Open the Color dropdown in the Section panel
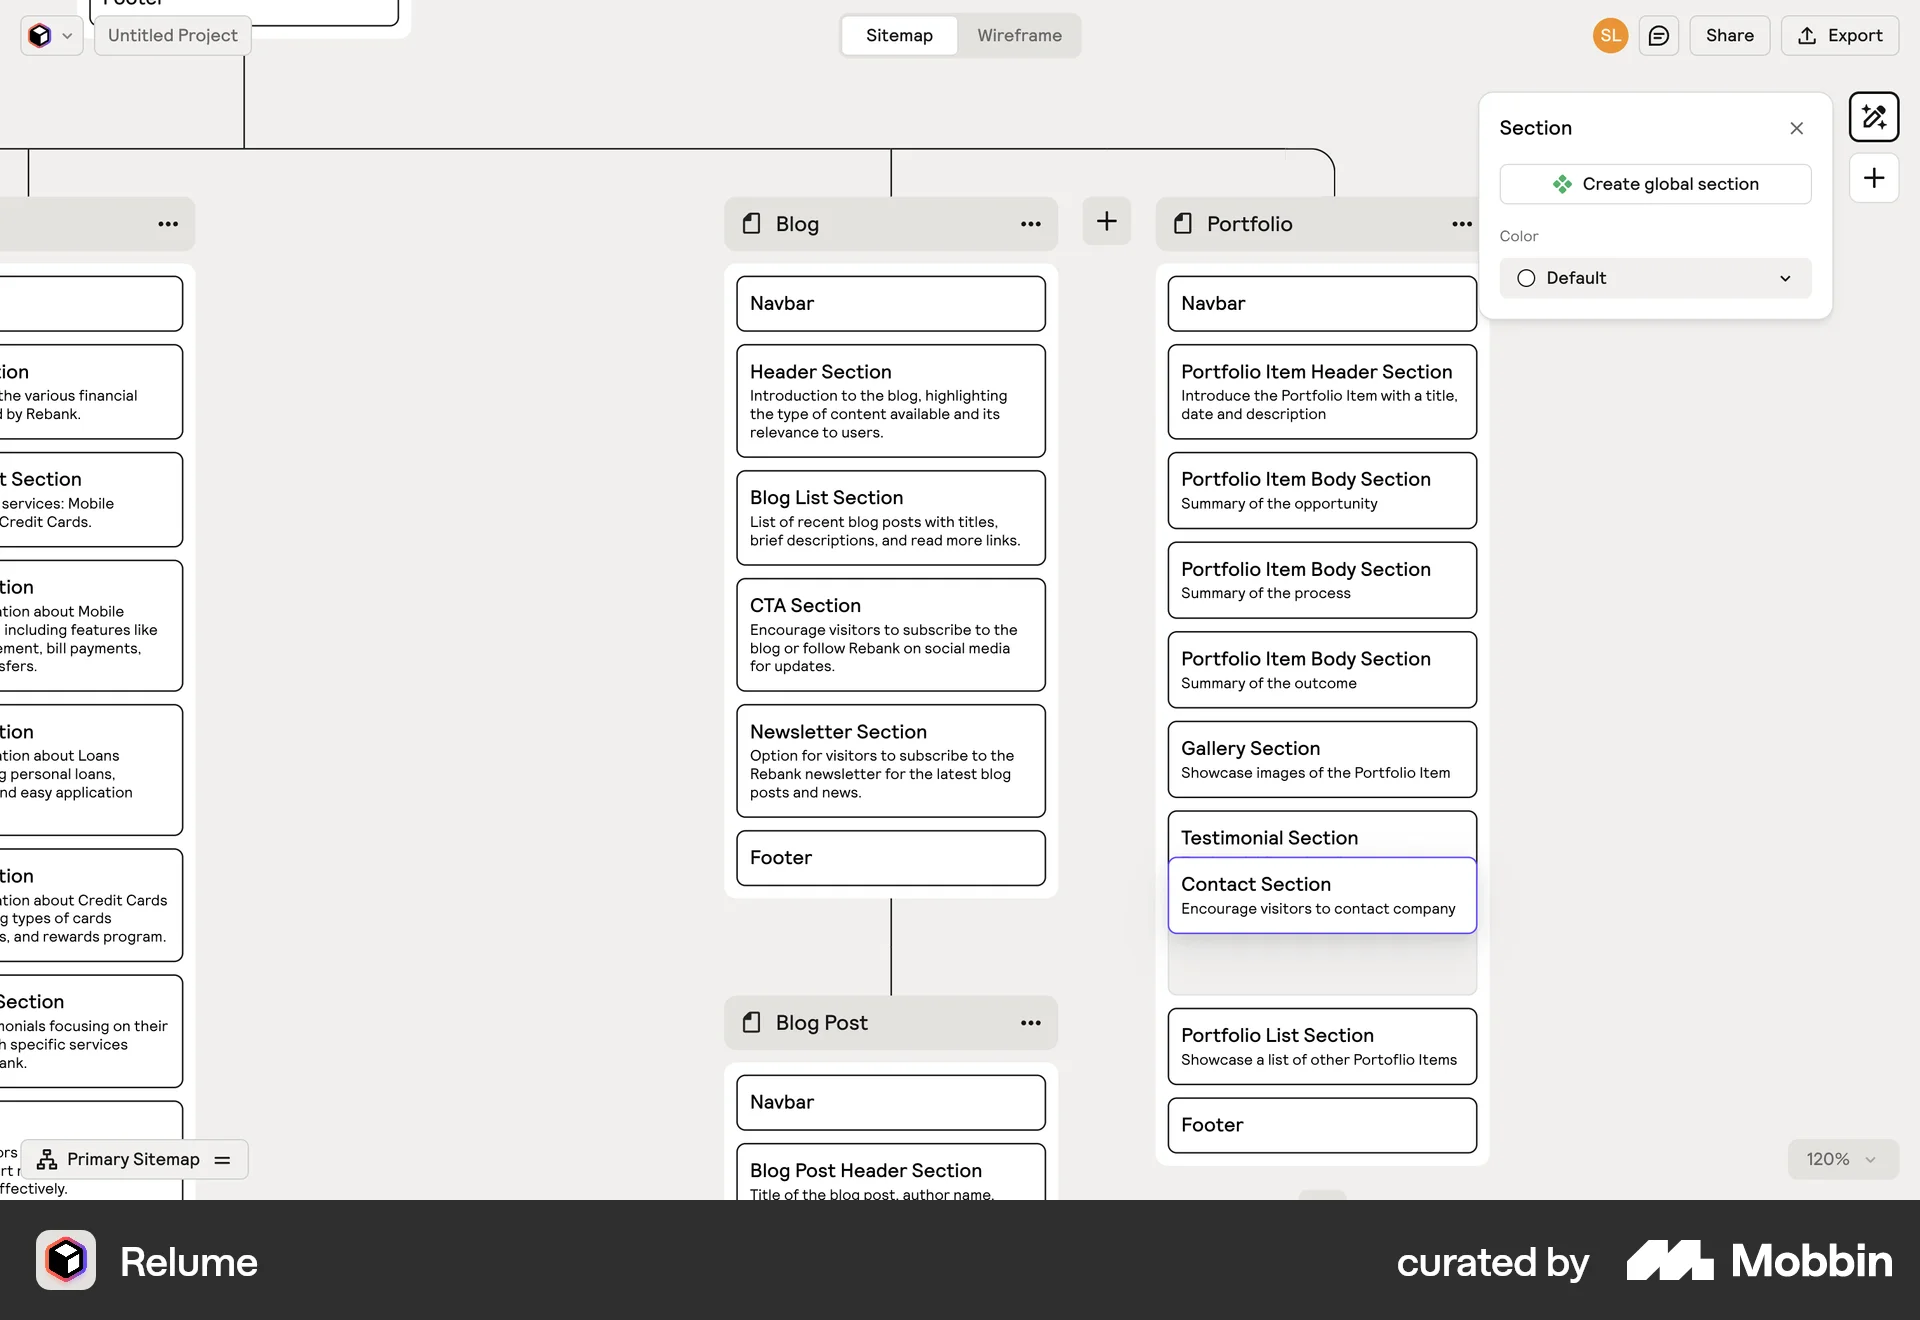1920x1320 pixels. click(x=1785, y=277)
